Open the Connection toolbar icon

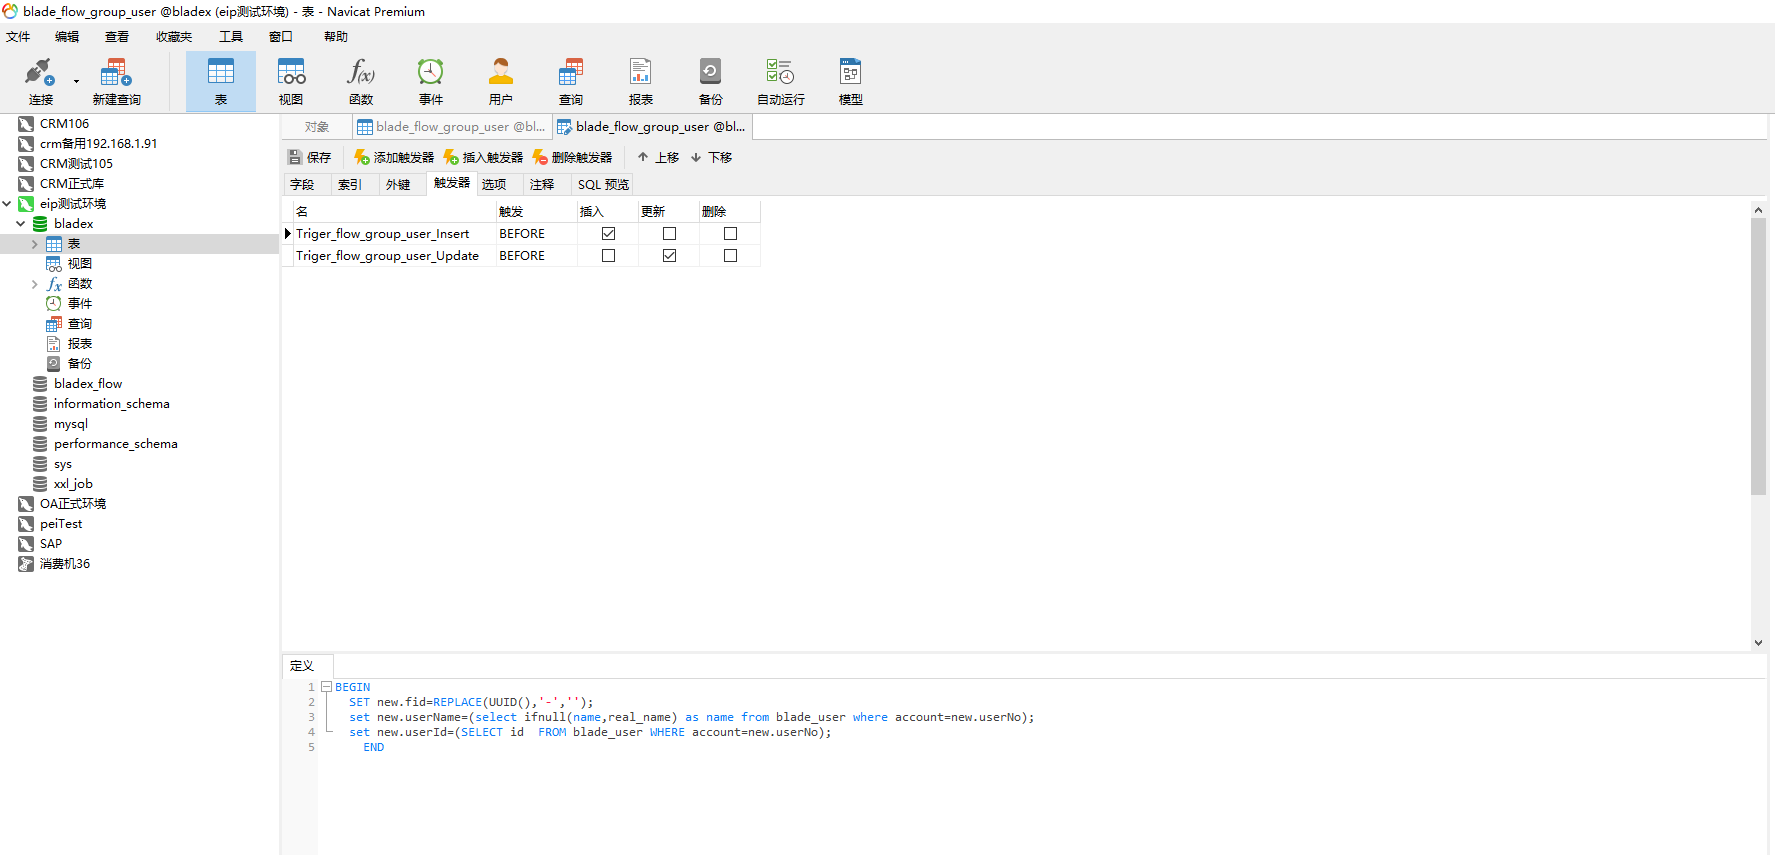click(x=40, y=82)
